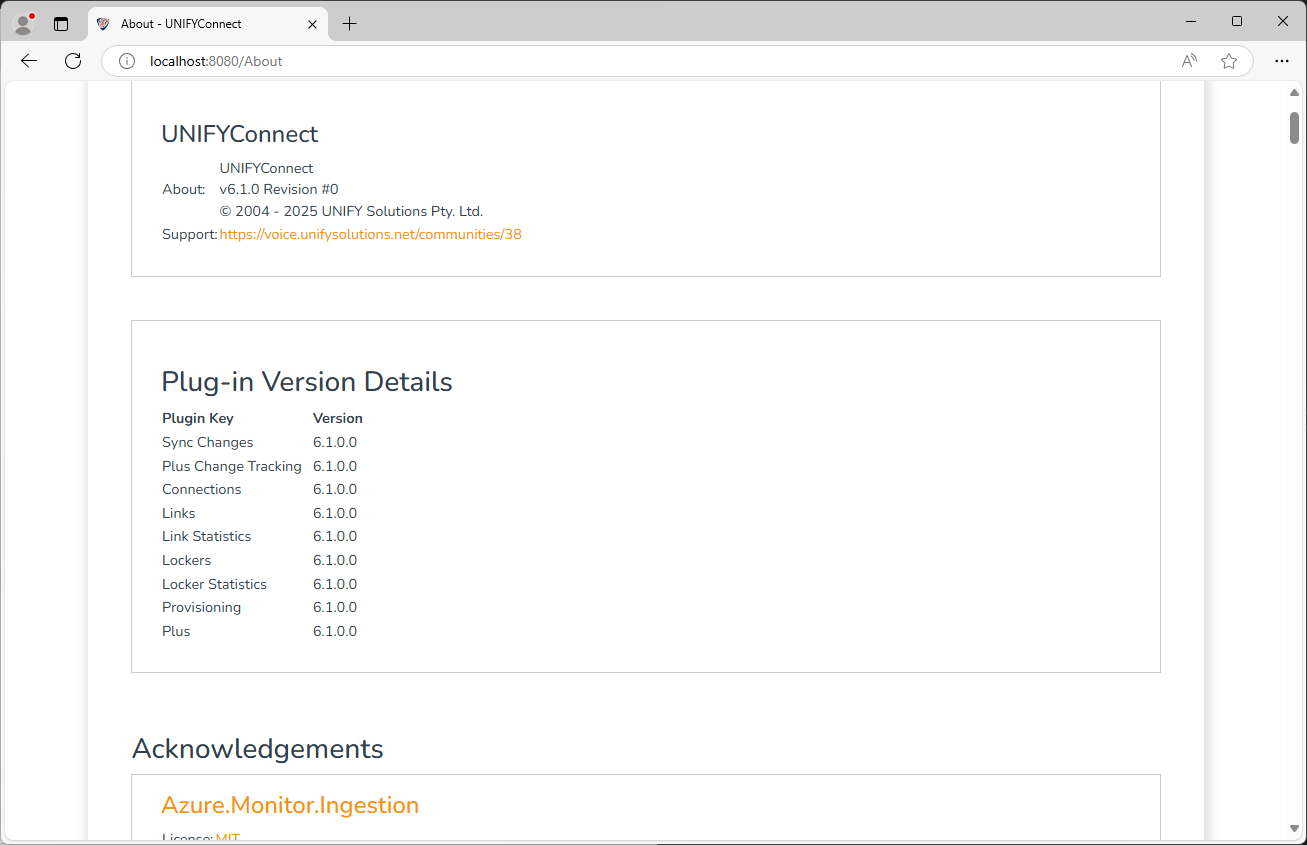Click the Link Statistics plugin row
1307x845 pixels.
click(260, 537)
